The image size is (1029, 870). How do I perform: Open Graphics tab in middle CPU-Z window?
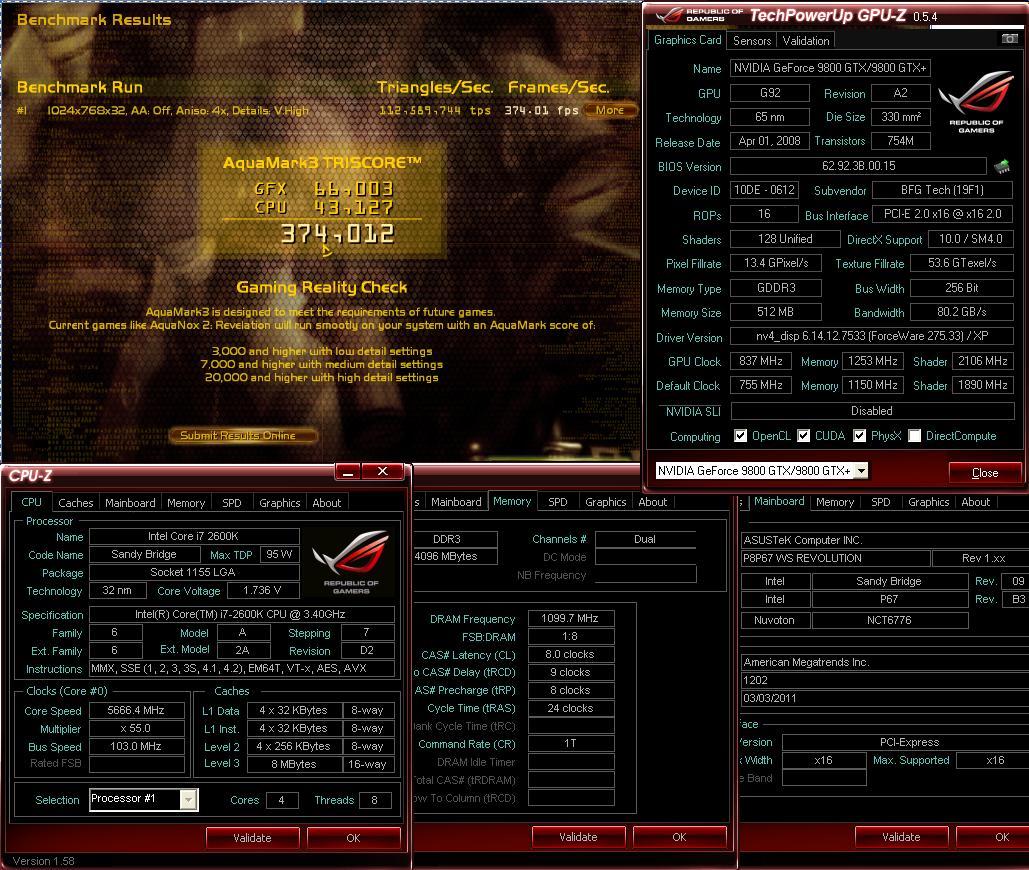pos(605,502)
